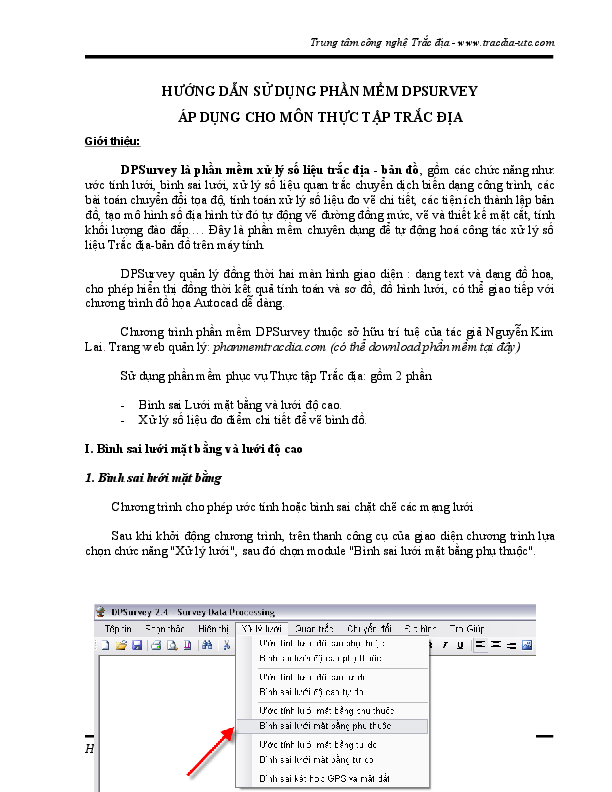
Task: Click title 'HƯỚNG DẪN SỬ DỤNG PHẦN MỀM DPSURVEY'
Action: click(319, 91)
